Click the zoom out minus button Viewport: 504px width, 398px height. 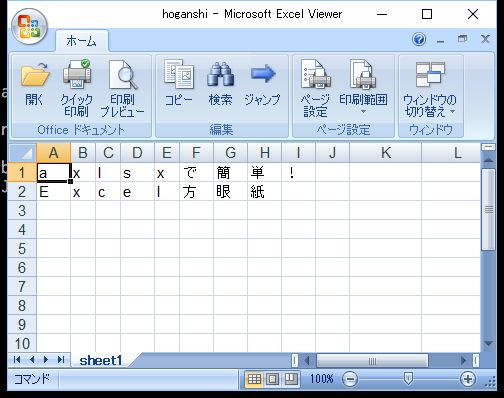(350, 379)
